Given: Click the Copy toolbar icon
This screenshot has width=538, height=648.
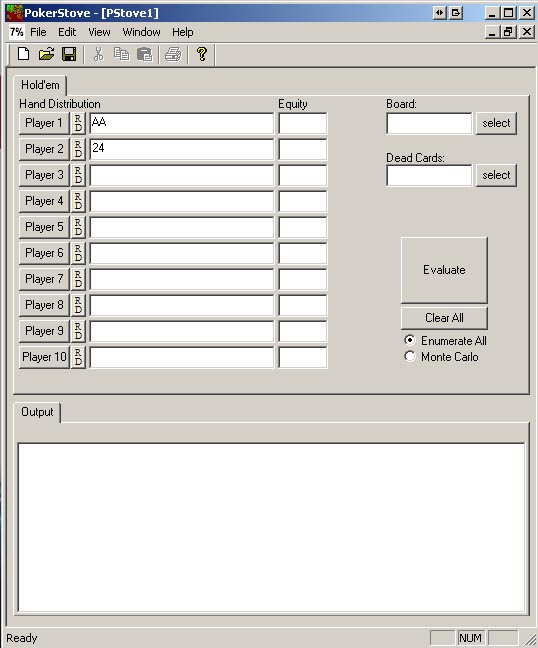Looking at the screenshot, I should (121, 54).
